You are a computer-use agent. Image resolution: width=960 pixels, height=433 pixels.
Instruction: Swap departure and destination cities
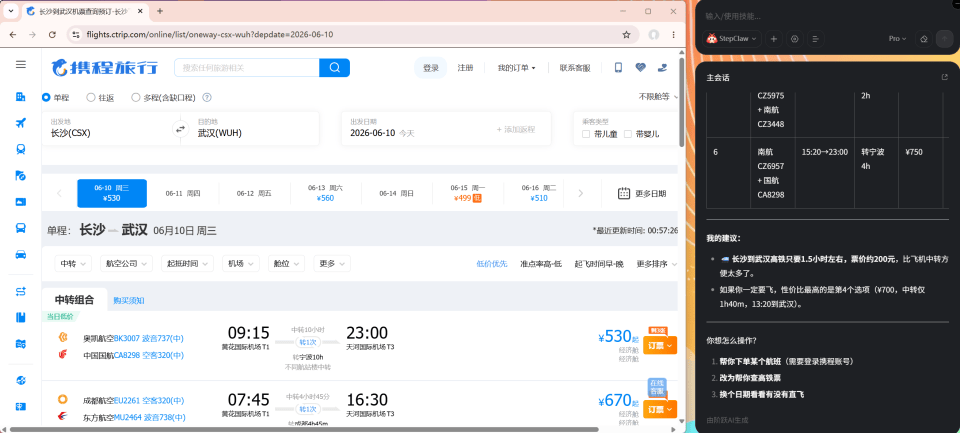tap(180, 129)
